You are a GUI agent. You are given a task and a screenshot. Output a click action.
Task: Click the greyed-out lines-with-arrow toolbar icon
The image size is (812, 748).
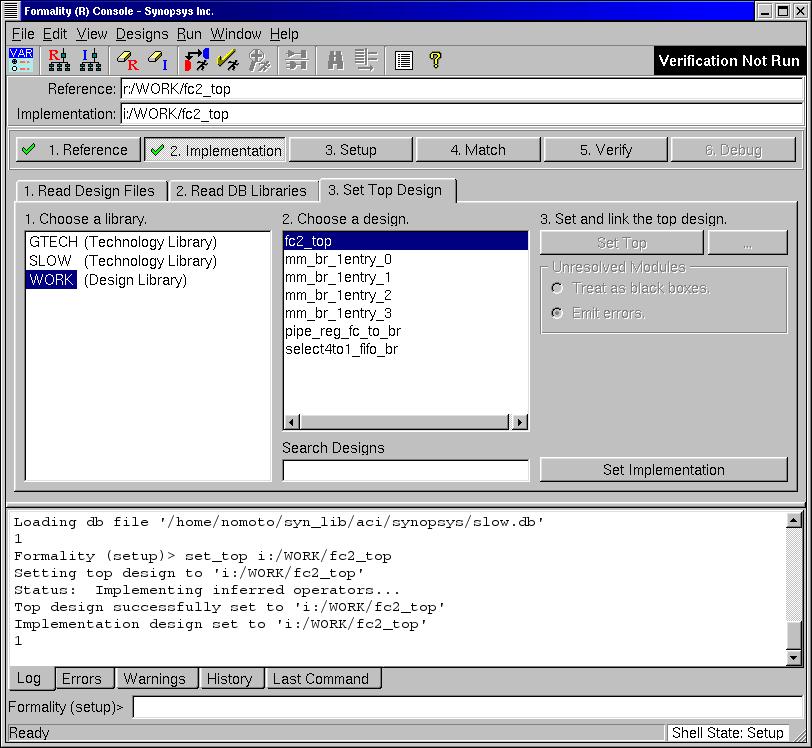[x=366, y=60]
